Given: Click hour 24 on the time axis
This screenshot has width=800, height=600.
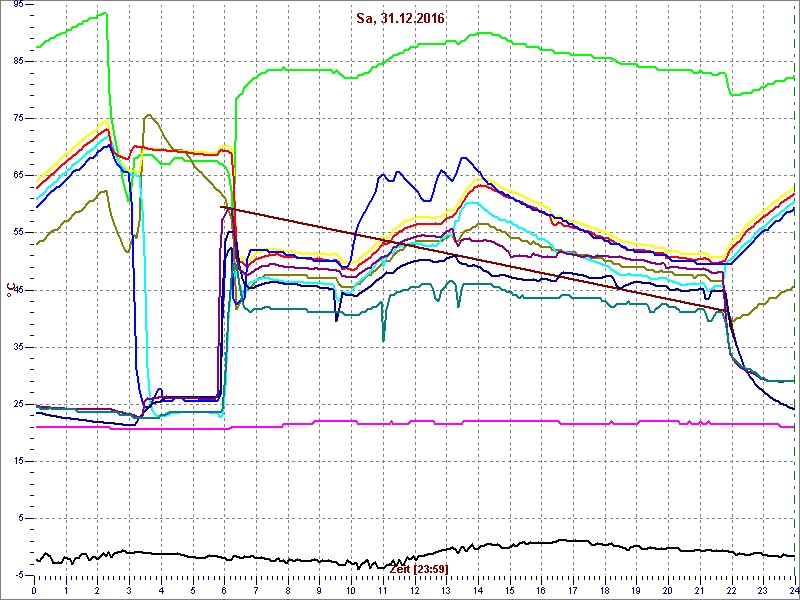Looking at the screenshot, I should pyautogui.click(x=793, y=590).
